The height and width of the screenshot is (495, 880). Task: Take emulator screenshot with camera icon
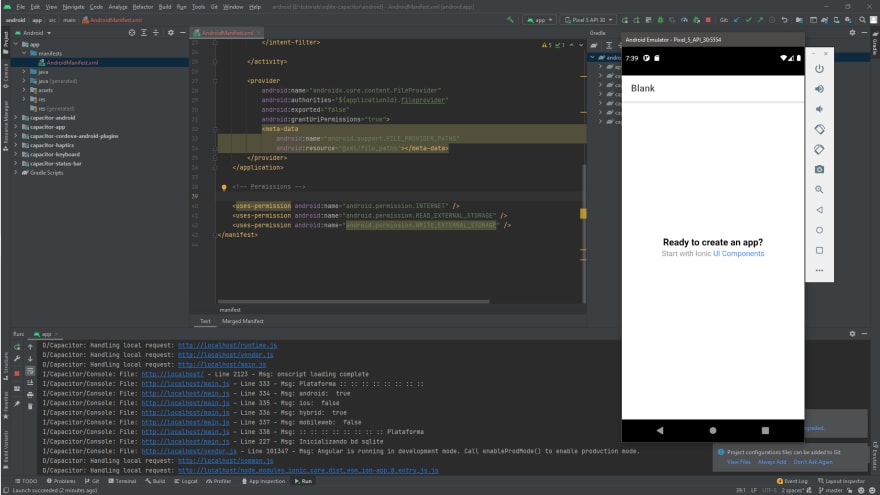819,169
